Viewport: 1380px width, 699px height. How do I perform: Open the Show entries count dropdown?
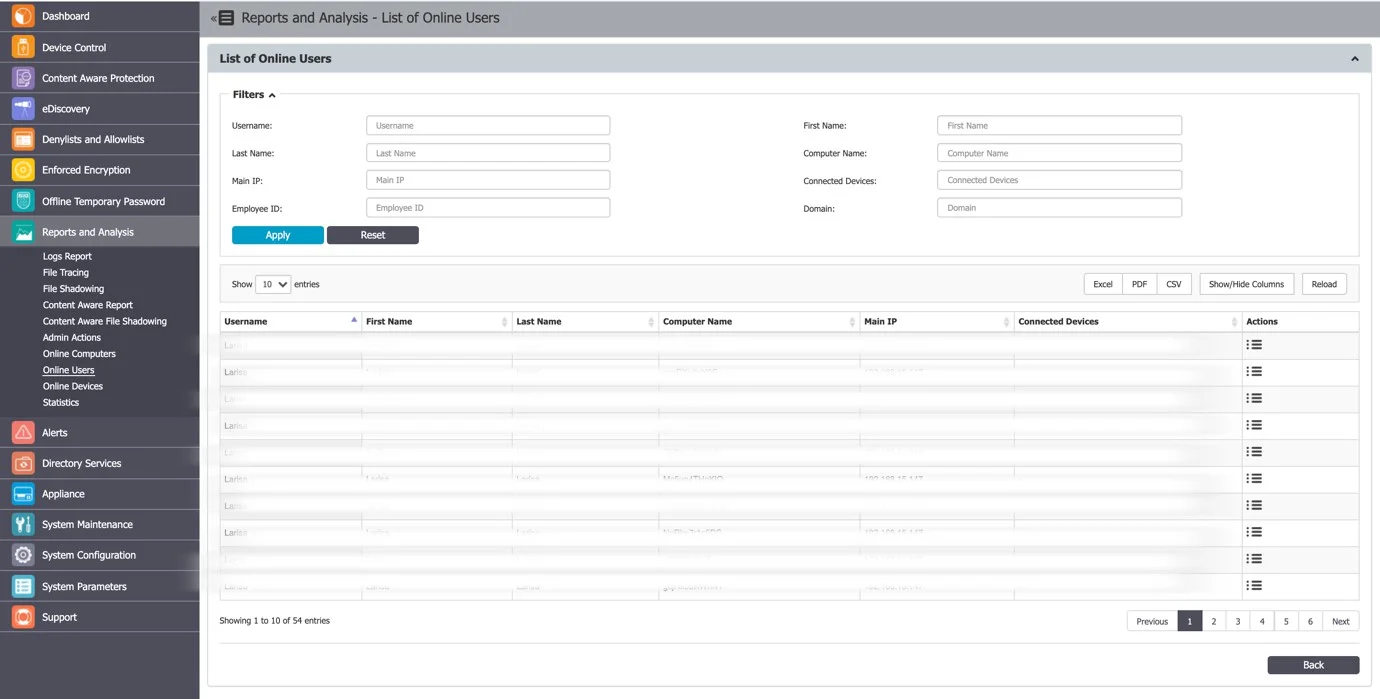tap(273, 284)
